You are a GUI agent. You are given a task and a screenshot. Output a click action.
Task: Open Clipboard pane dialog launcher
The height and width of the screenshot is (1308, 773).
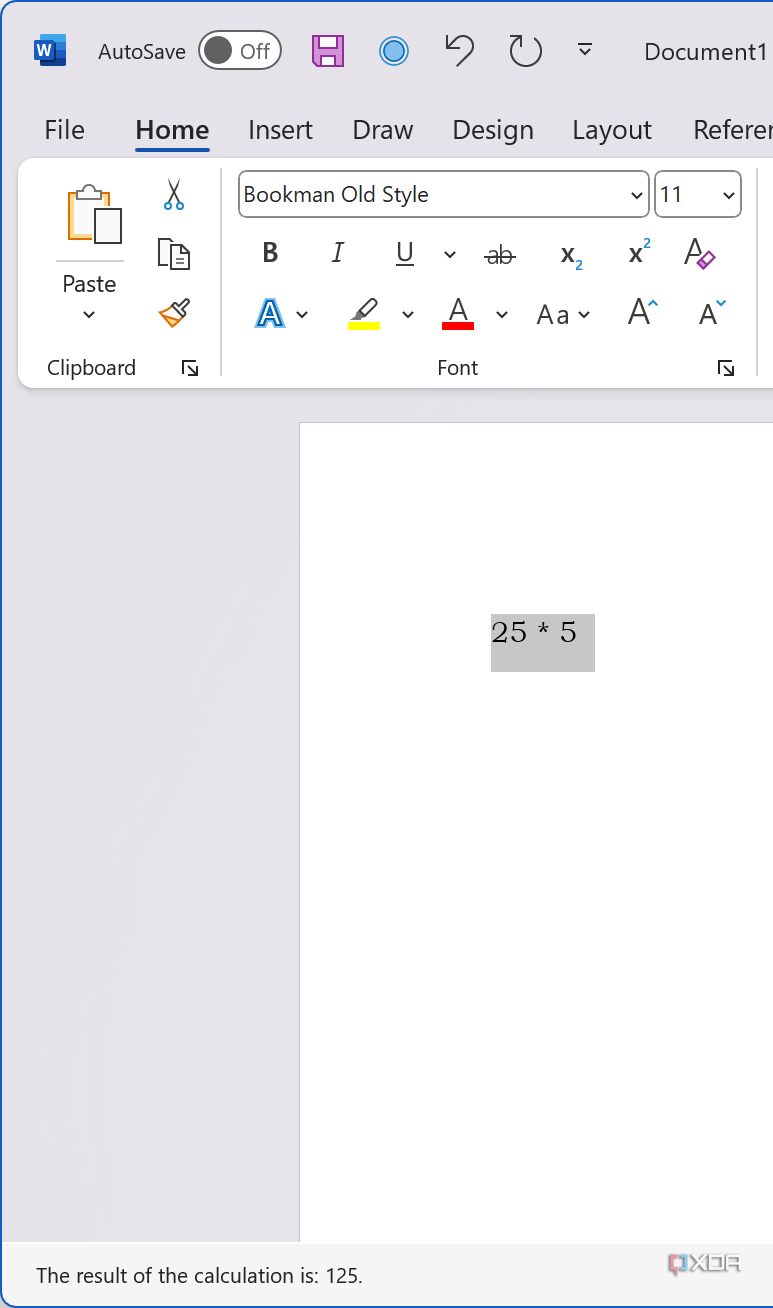[x=190, y=369]
